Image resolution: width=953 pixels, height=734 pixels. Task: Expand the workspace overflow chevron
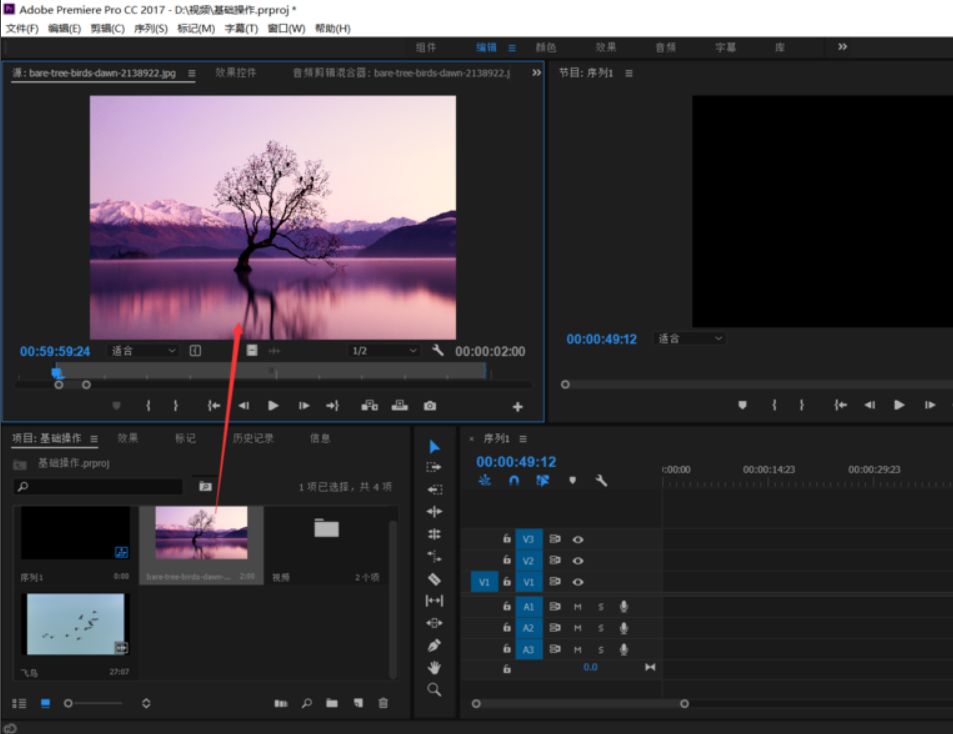point(842,47)
